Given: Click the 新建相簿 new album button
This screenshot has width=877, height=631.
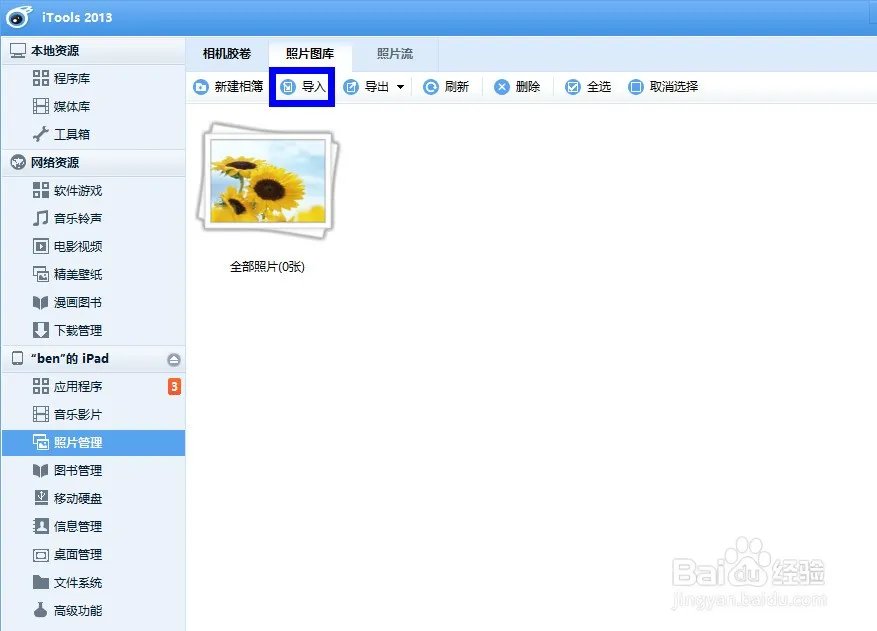Looking at the screenshot, I should (229, 87).
